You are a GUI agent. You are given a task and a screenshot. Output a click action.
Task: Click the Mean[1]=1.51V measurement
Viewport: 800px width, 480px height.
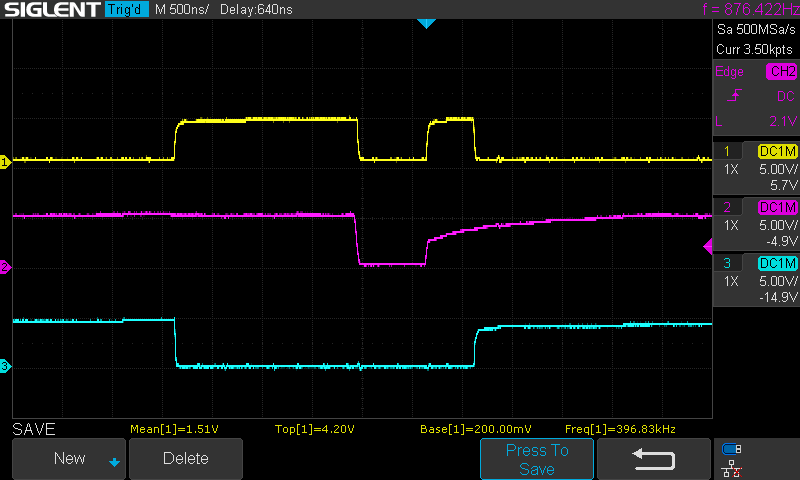click(x=174, y=430)
